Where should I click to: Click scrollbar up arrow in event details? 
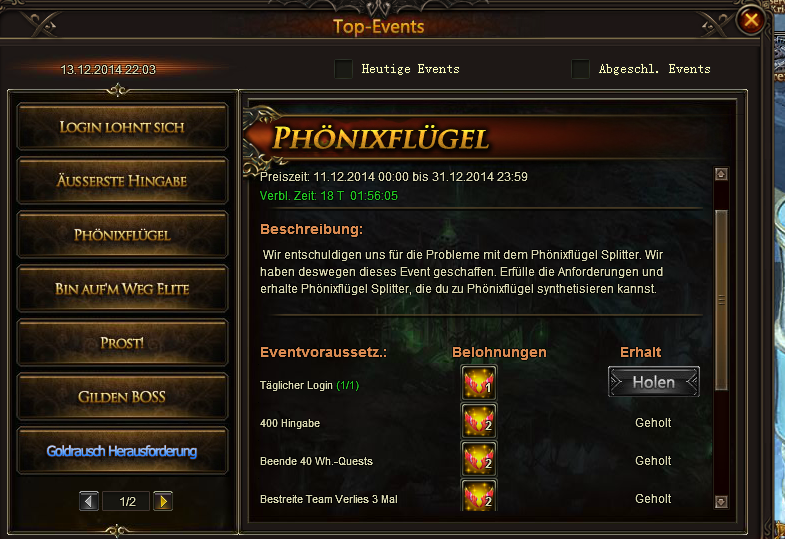pos(721,174)
